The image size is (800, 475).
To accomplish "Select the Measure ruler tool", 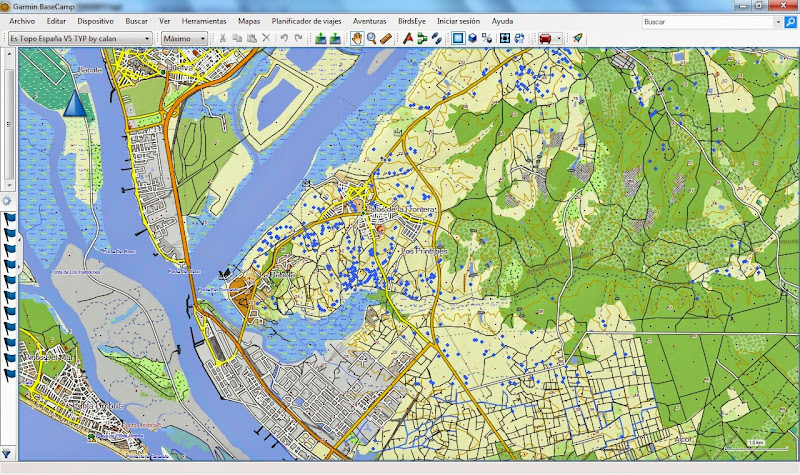I will (386, 38).
